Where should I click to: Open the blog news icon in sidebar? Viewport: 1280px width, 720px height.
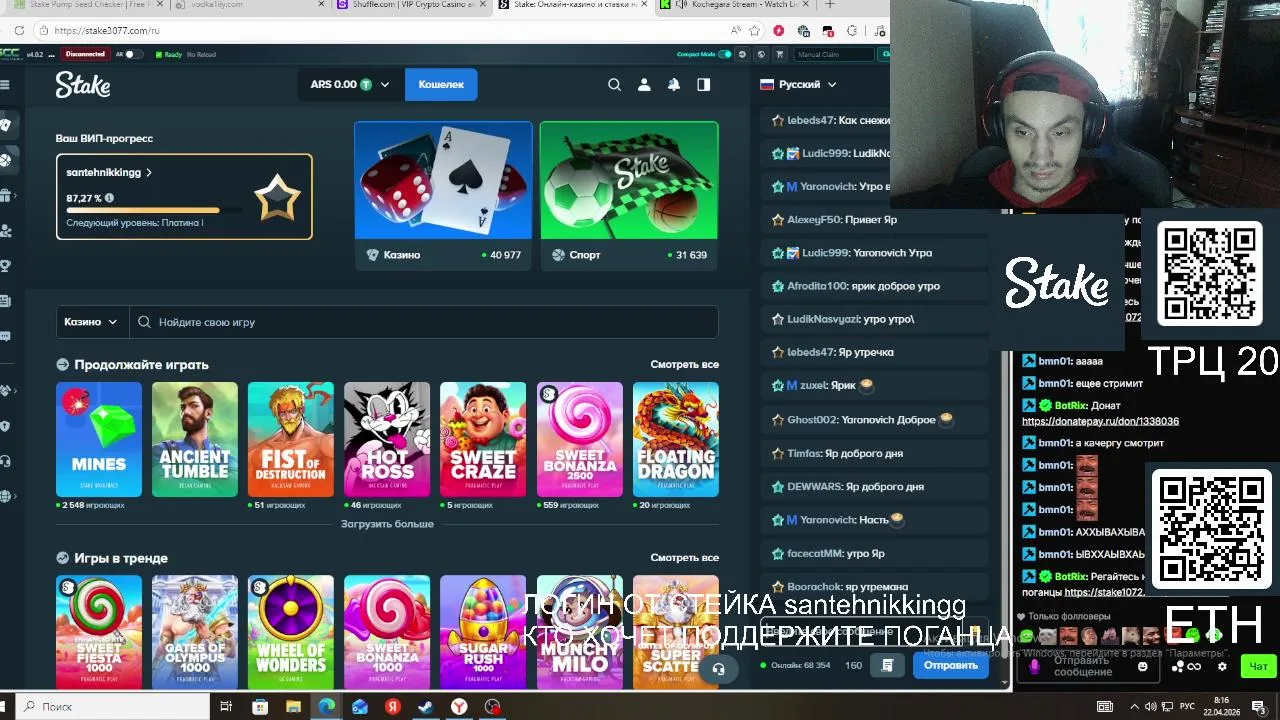(x=5, y=301)
